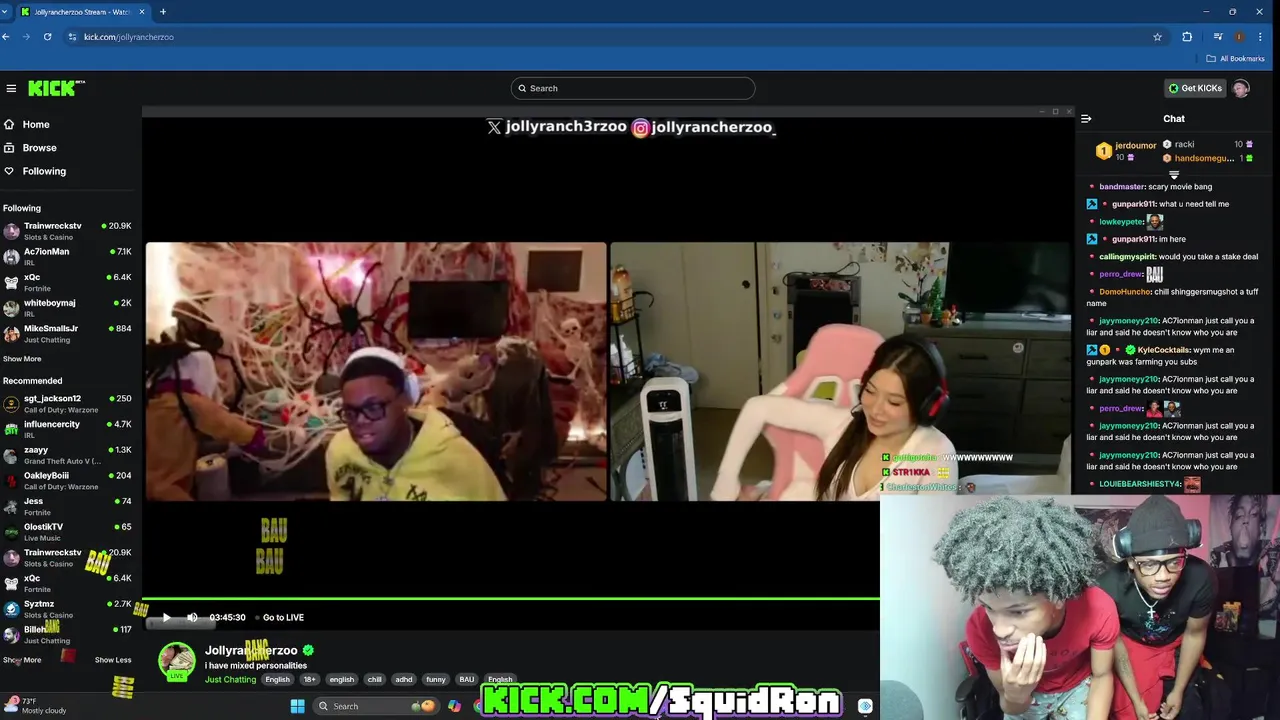Click the taskbar Search box
Image resolution: width=1280 pixels, height=720 pixels.
point(375,706)
